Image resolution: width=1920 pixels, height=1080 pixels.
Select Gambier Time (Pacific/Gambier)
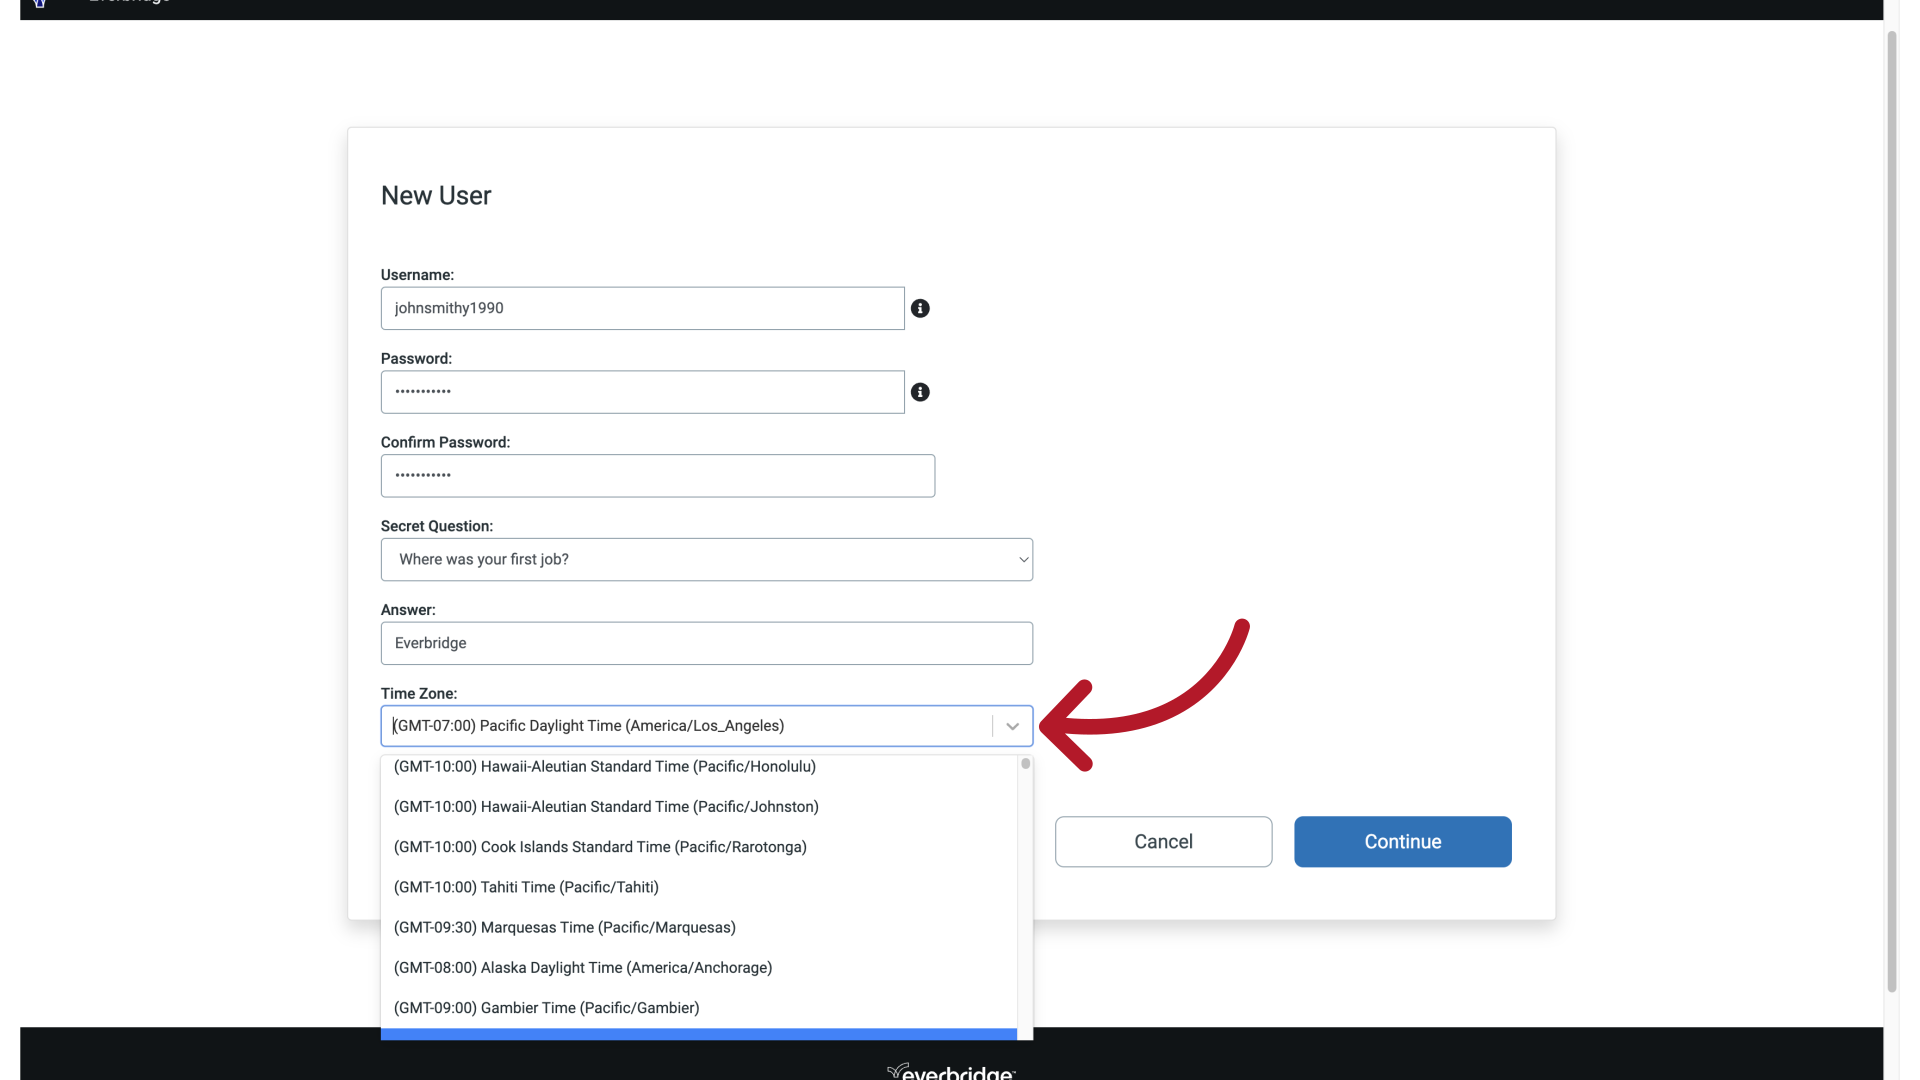pyautogui.click(x=546, y=1007)
